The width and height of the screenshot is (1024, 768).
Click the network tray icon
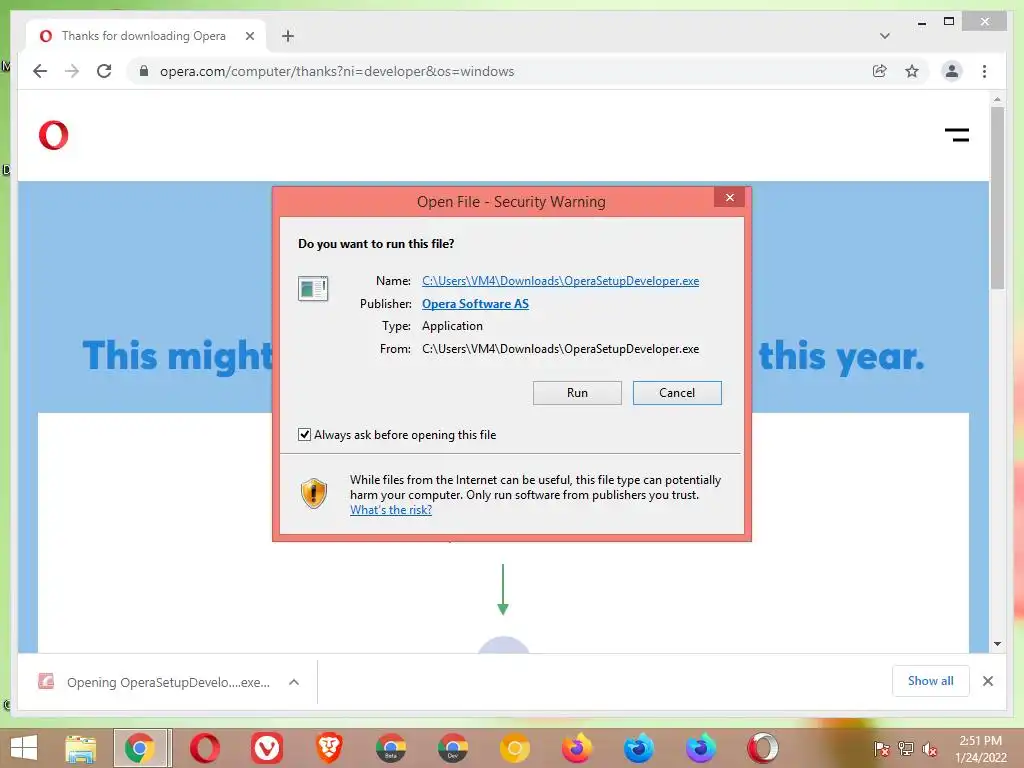906,749
